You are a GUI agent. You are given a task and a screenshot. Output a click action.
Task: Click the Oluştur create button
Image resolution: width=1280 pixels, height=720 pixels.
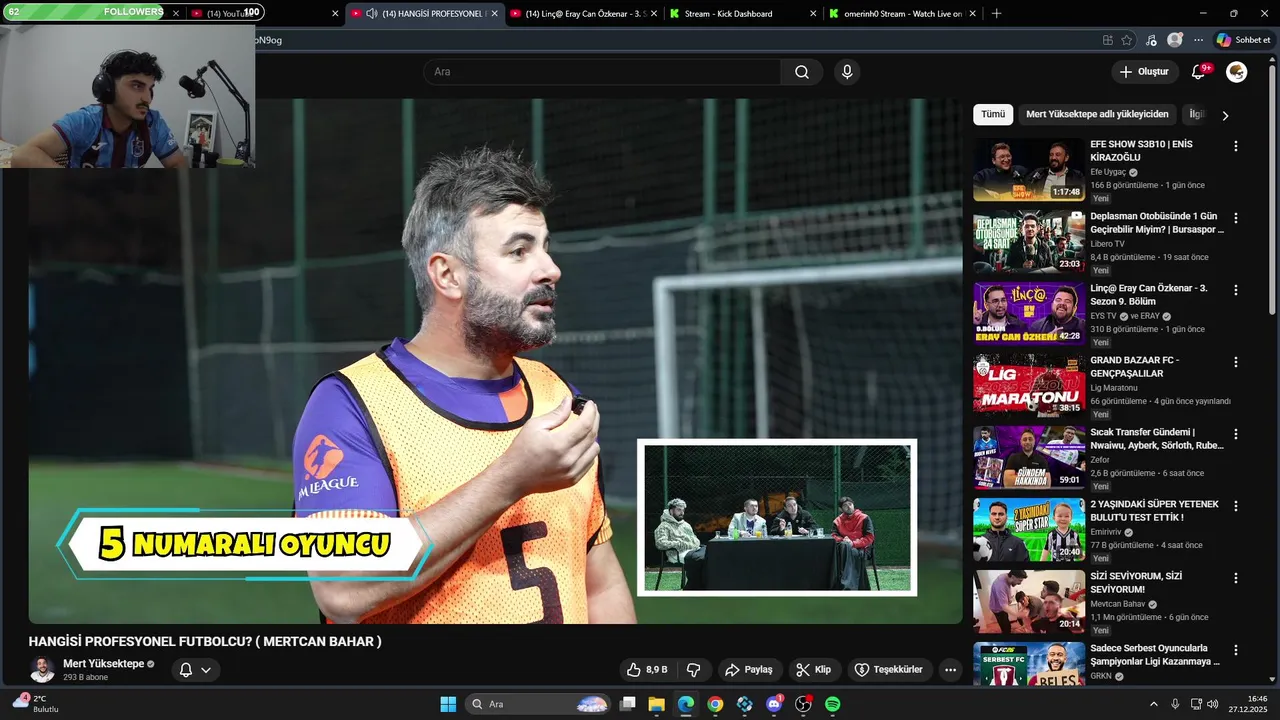pos(1144,72)
